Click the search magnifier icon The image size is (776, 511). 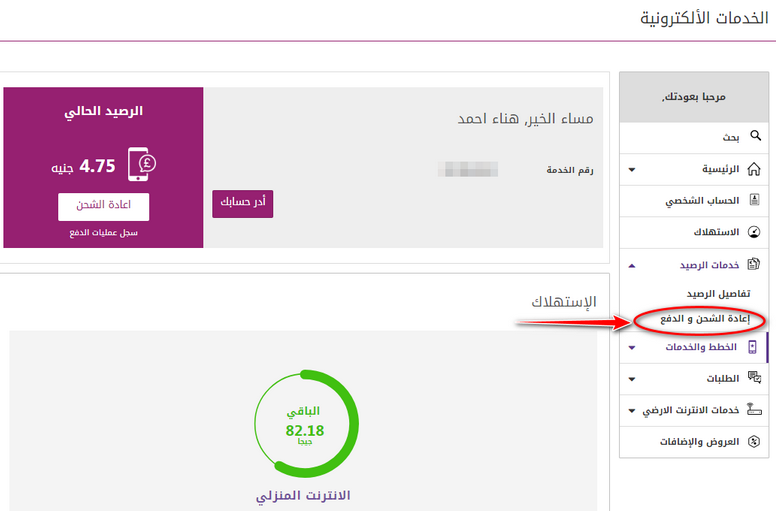tap(755, 136)
